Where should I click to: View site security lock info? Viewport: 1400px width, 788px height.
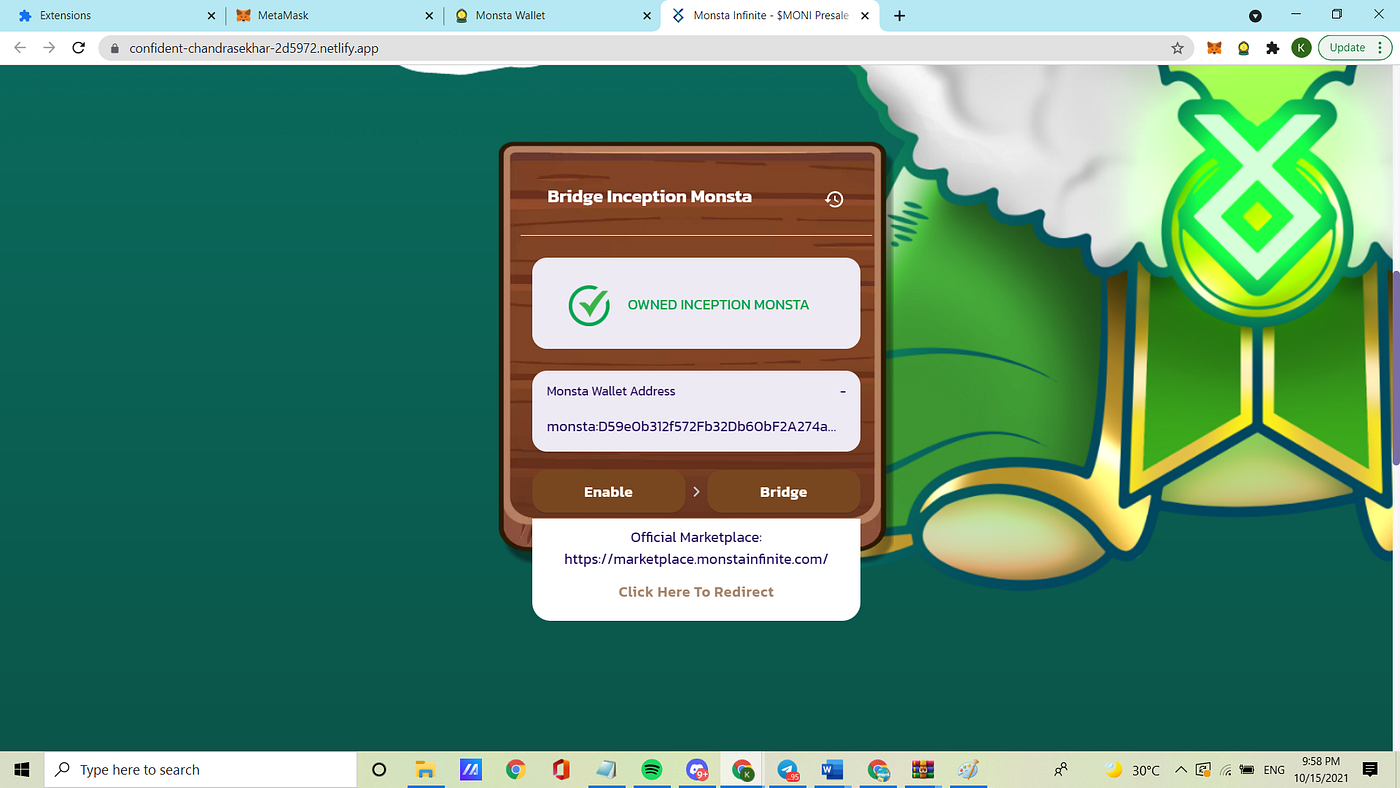click(114, 48)
